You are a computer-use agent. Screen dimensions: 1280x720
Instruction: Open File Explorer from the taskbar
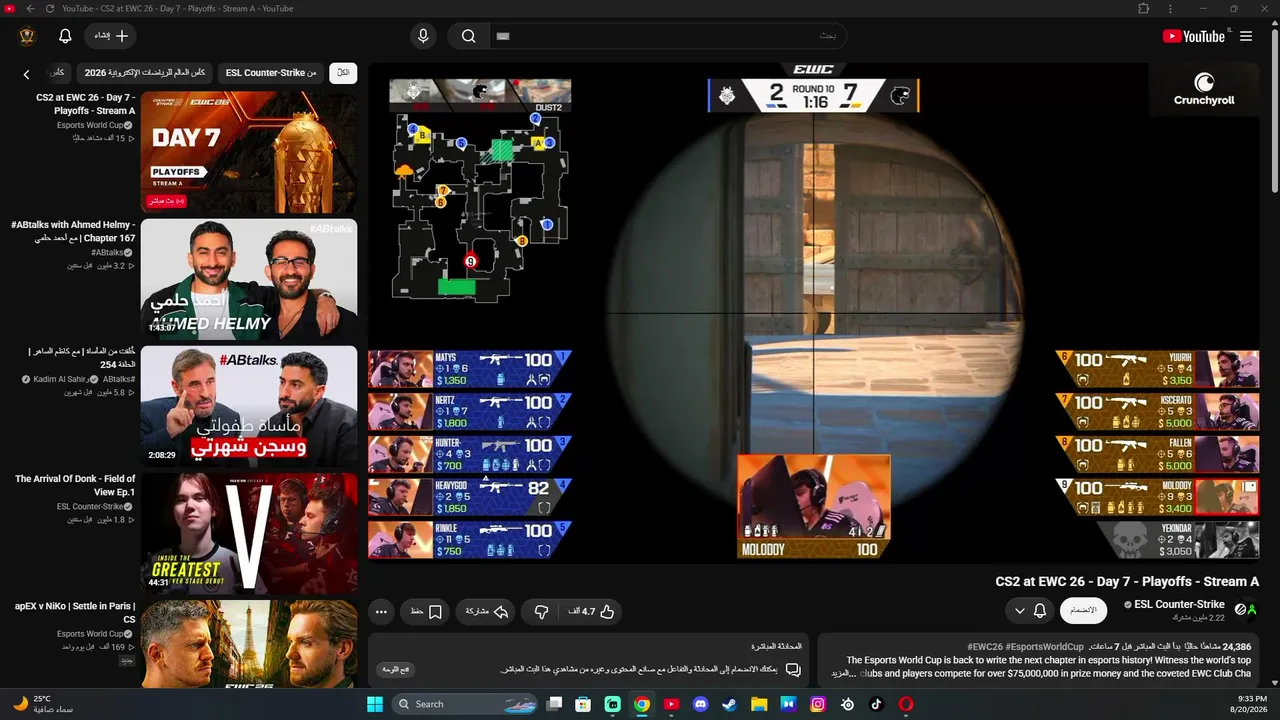[x=759, y=704]
